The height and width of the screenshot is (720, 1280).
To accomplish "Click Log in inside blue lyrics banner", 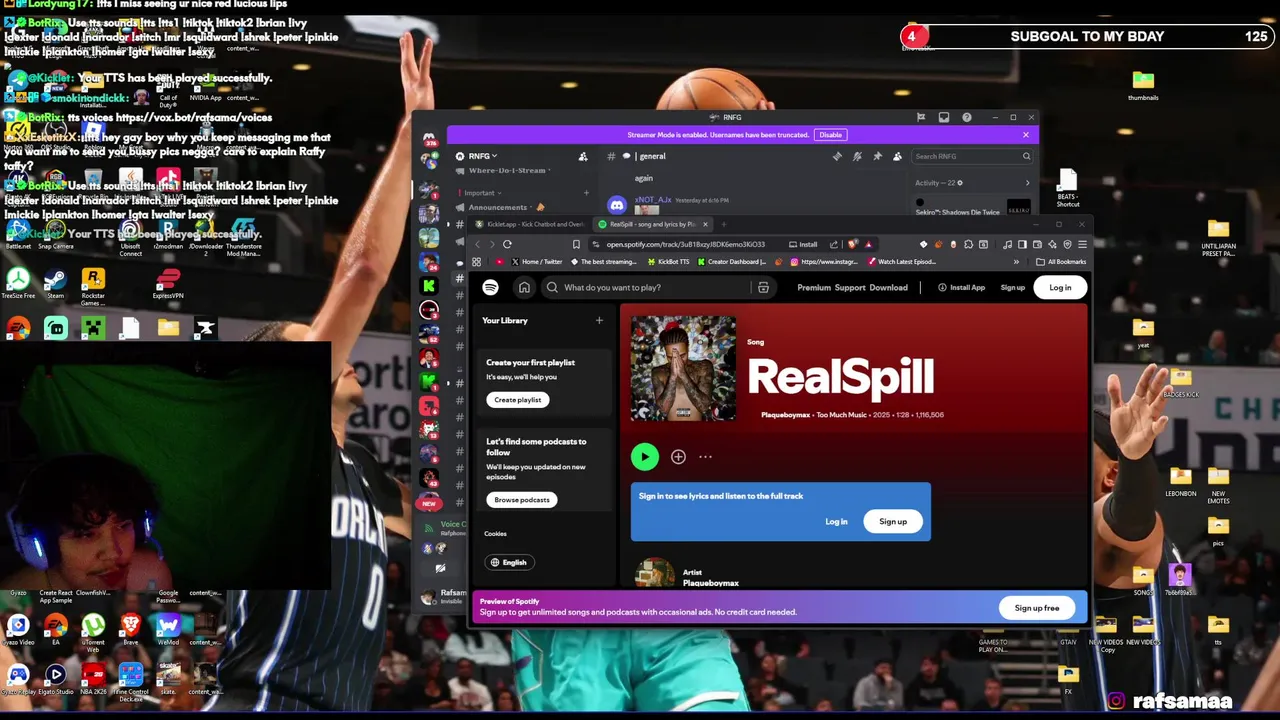I will (x=836, y=522).
